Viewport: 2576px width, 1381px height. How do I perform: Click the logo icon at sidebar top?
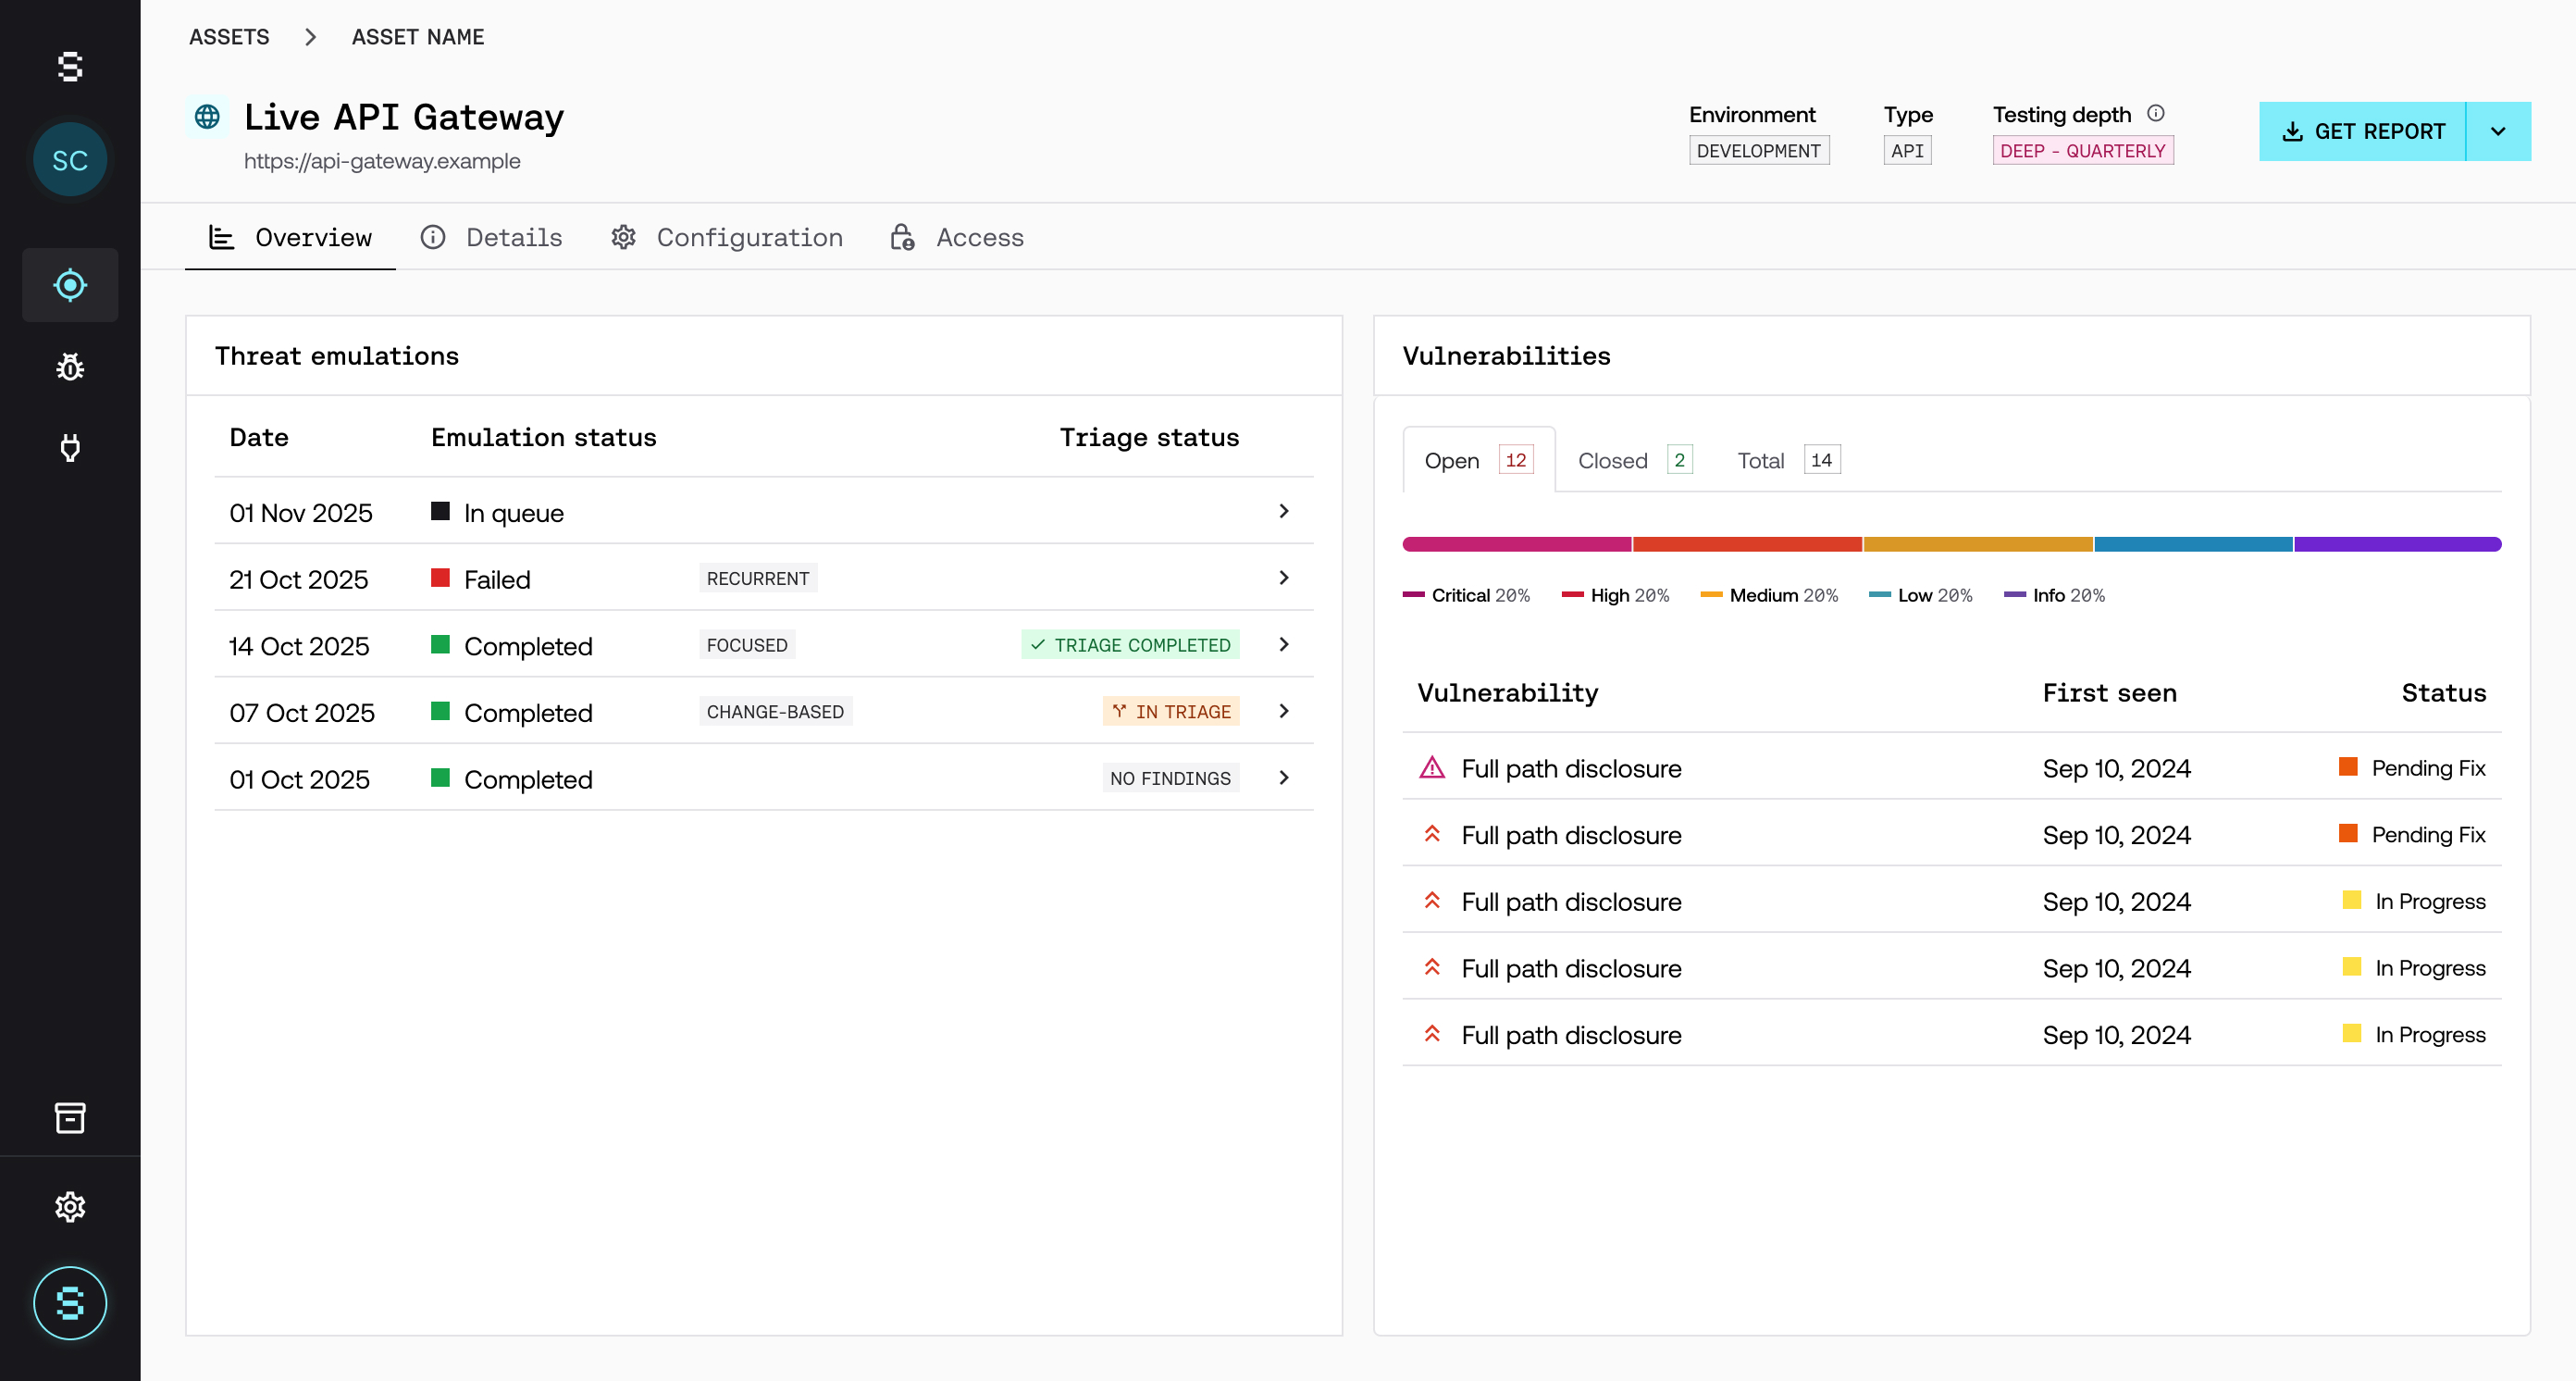[70, 67]
